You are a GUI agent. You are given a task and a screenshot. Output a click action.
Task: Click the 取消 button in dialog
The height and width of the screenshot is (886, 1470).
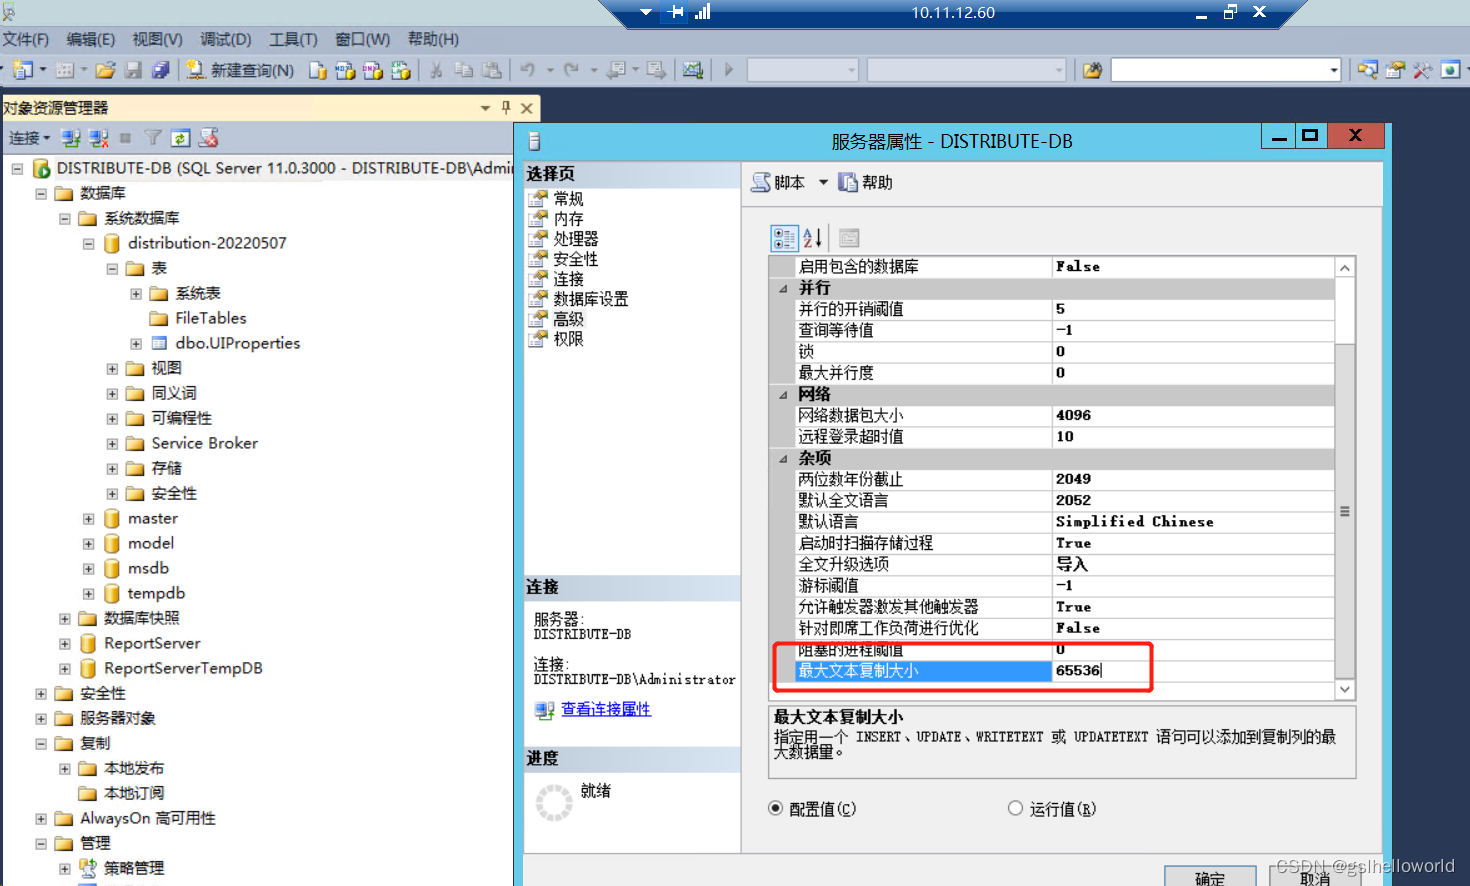(x=1314, y=877)
